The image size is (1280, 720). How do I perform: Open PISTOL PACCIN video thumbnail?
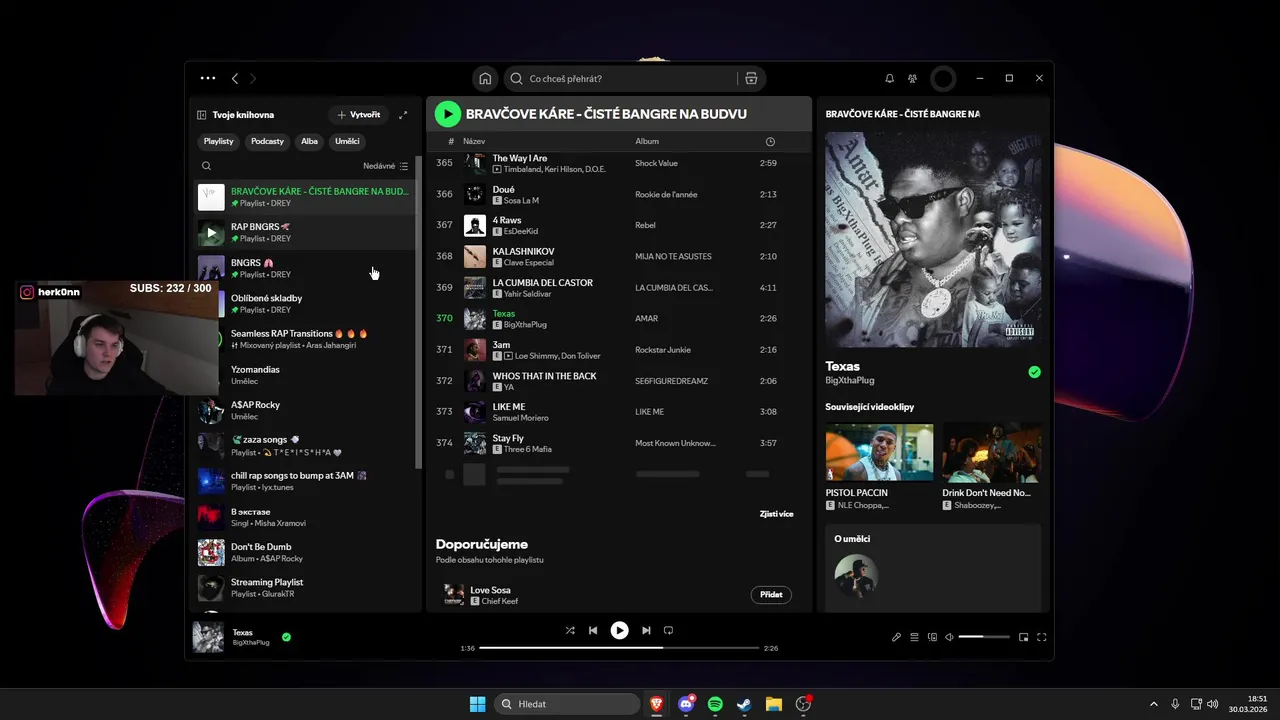point(879,452)
